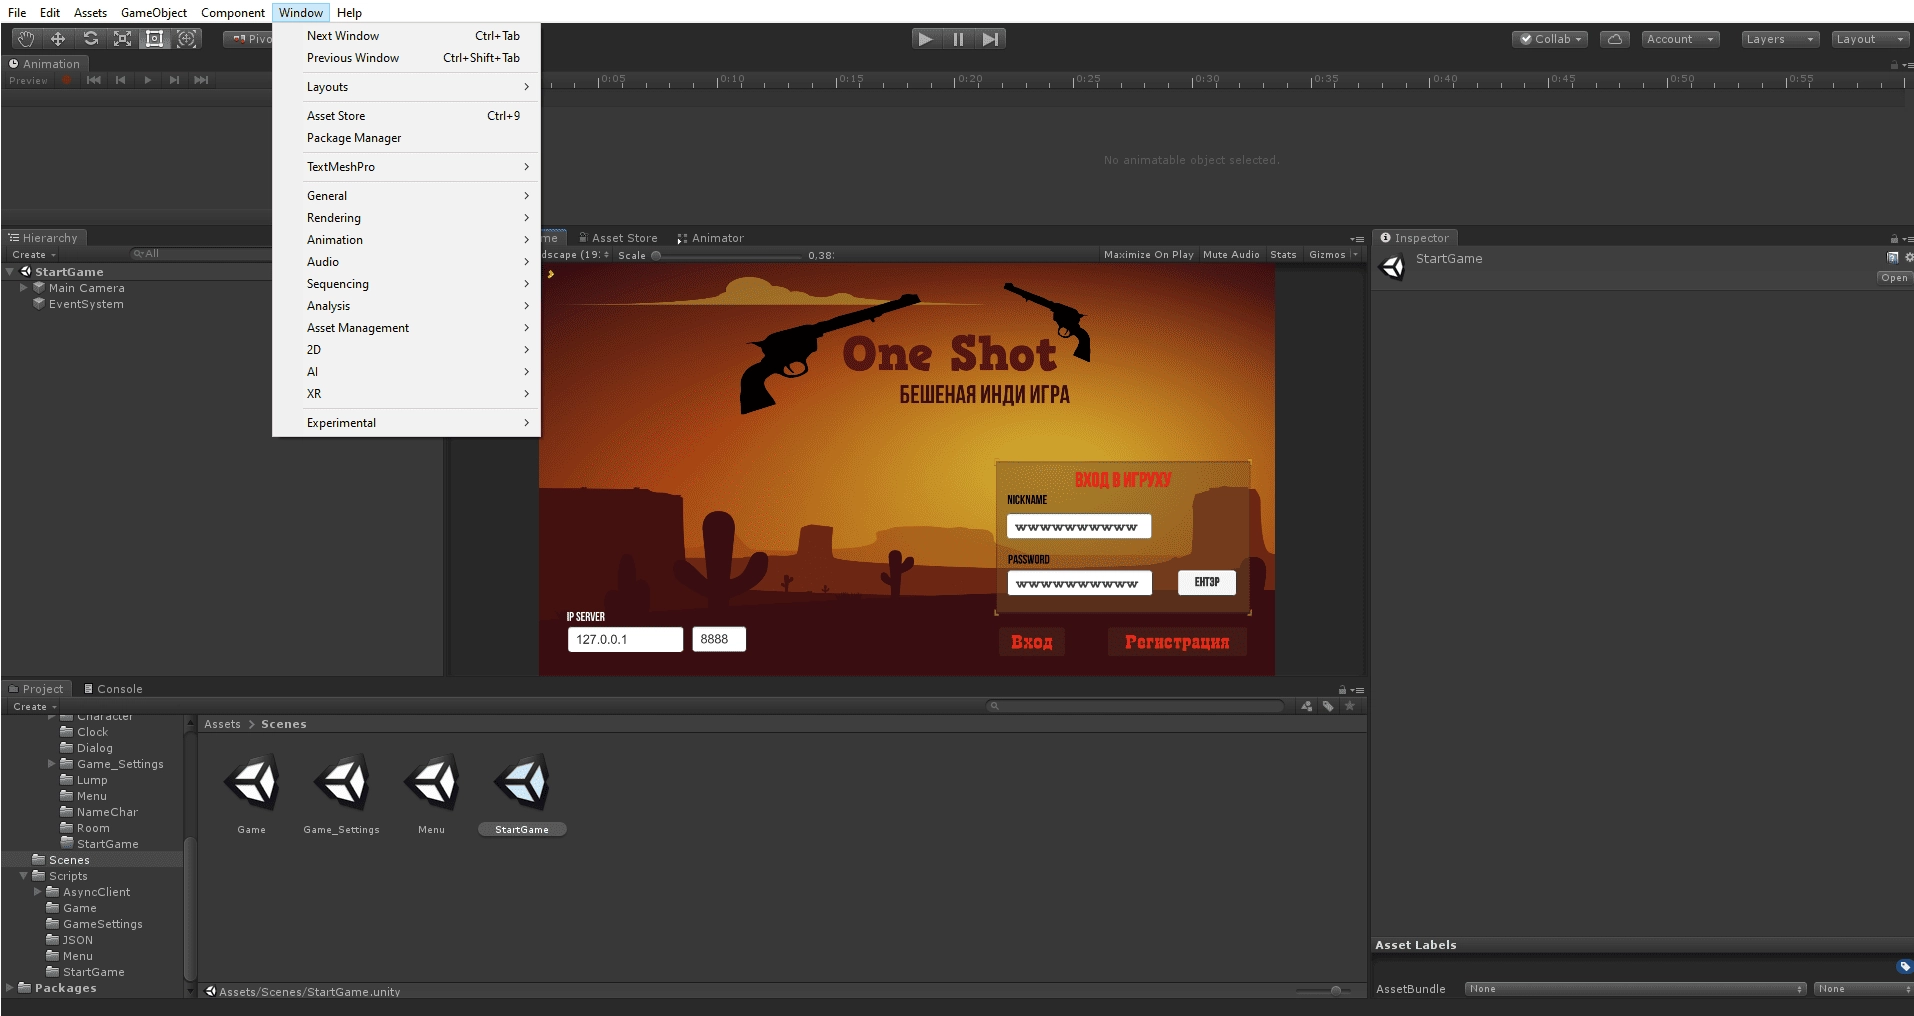Play the animation clip preview
The width and height of the screenshot is (1914, 1016).
[147, 80]
